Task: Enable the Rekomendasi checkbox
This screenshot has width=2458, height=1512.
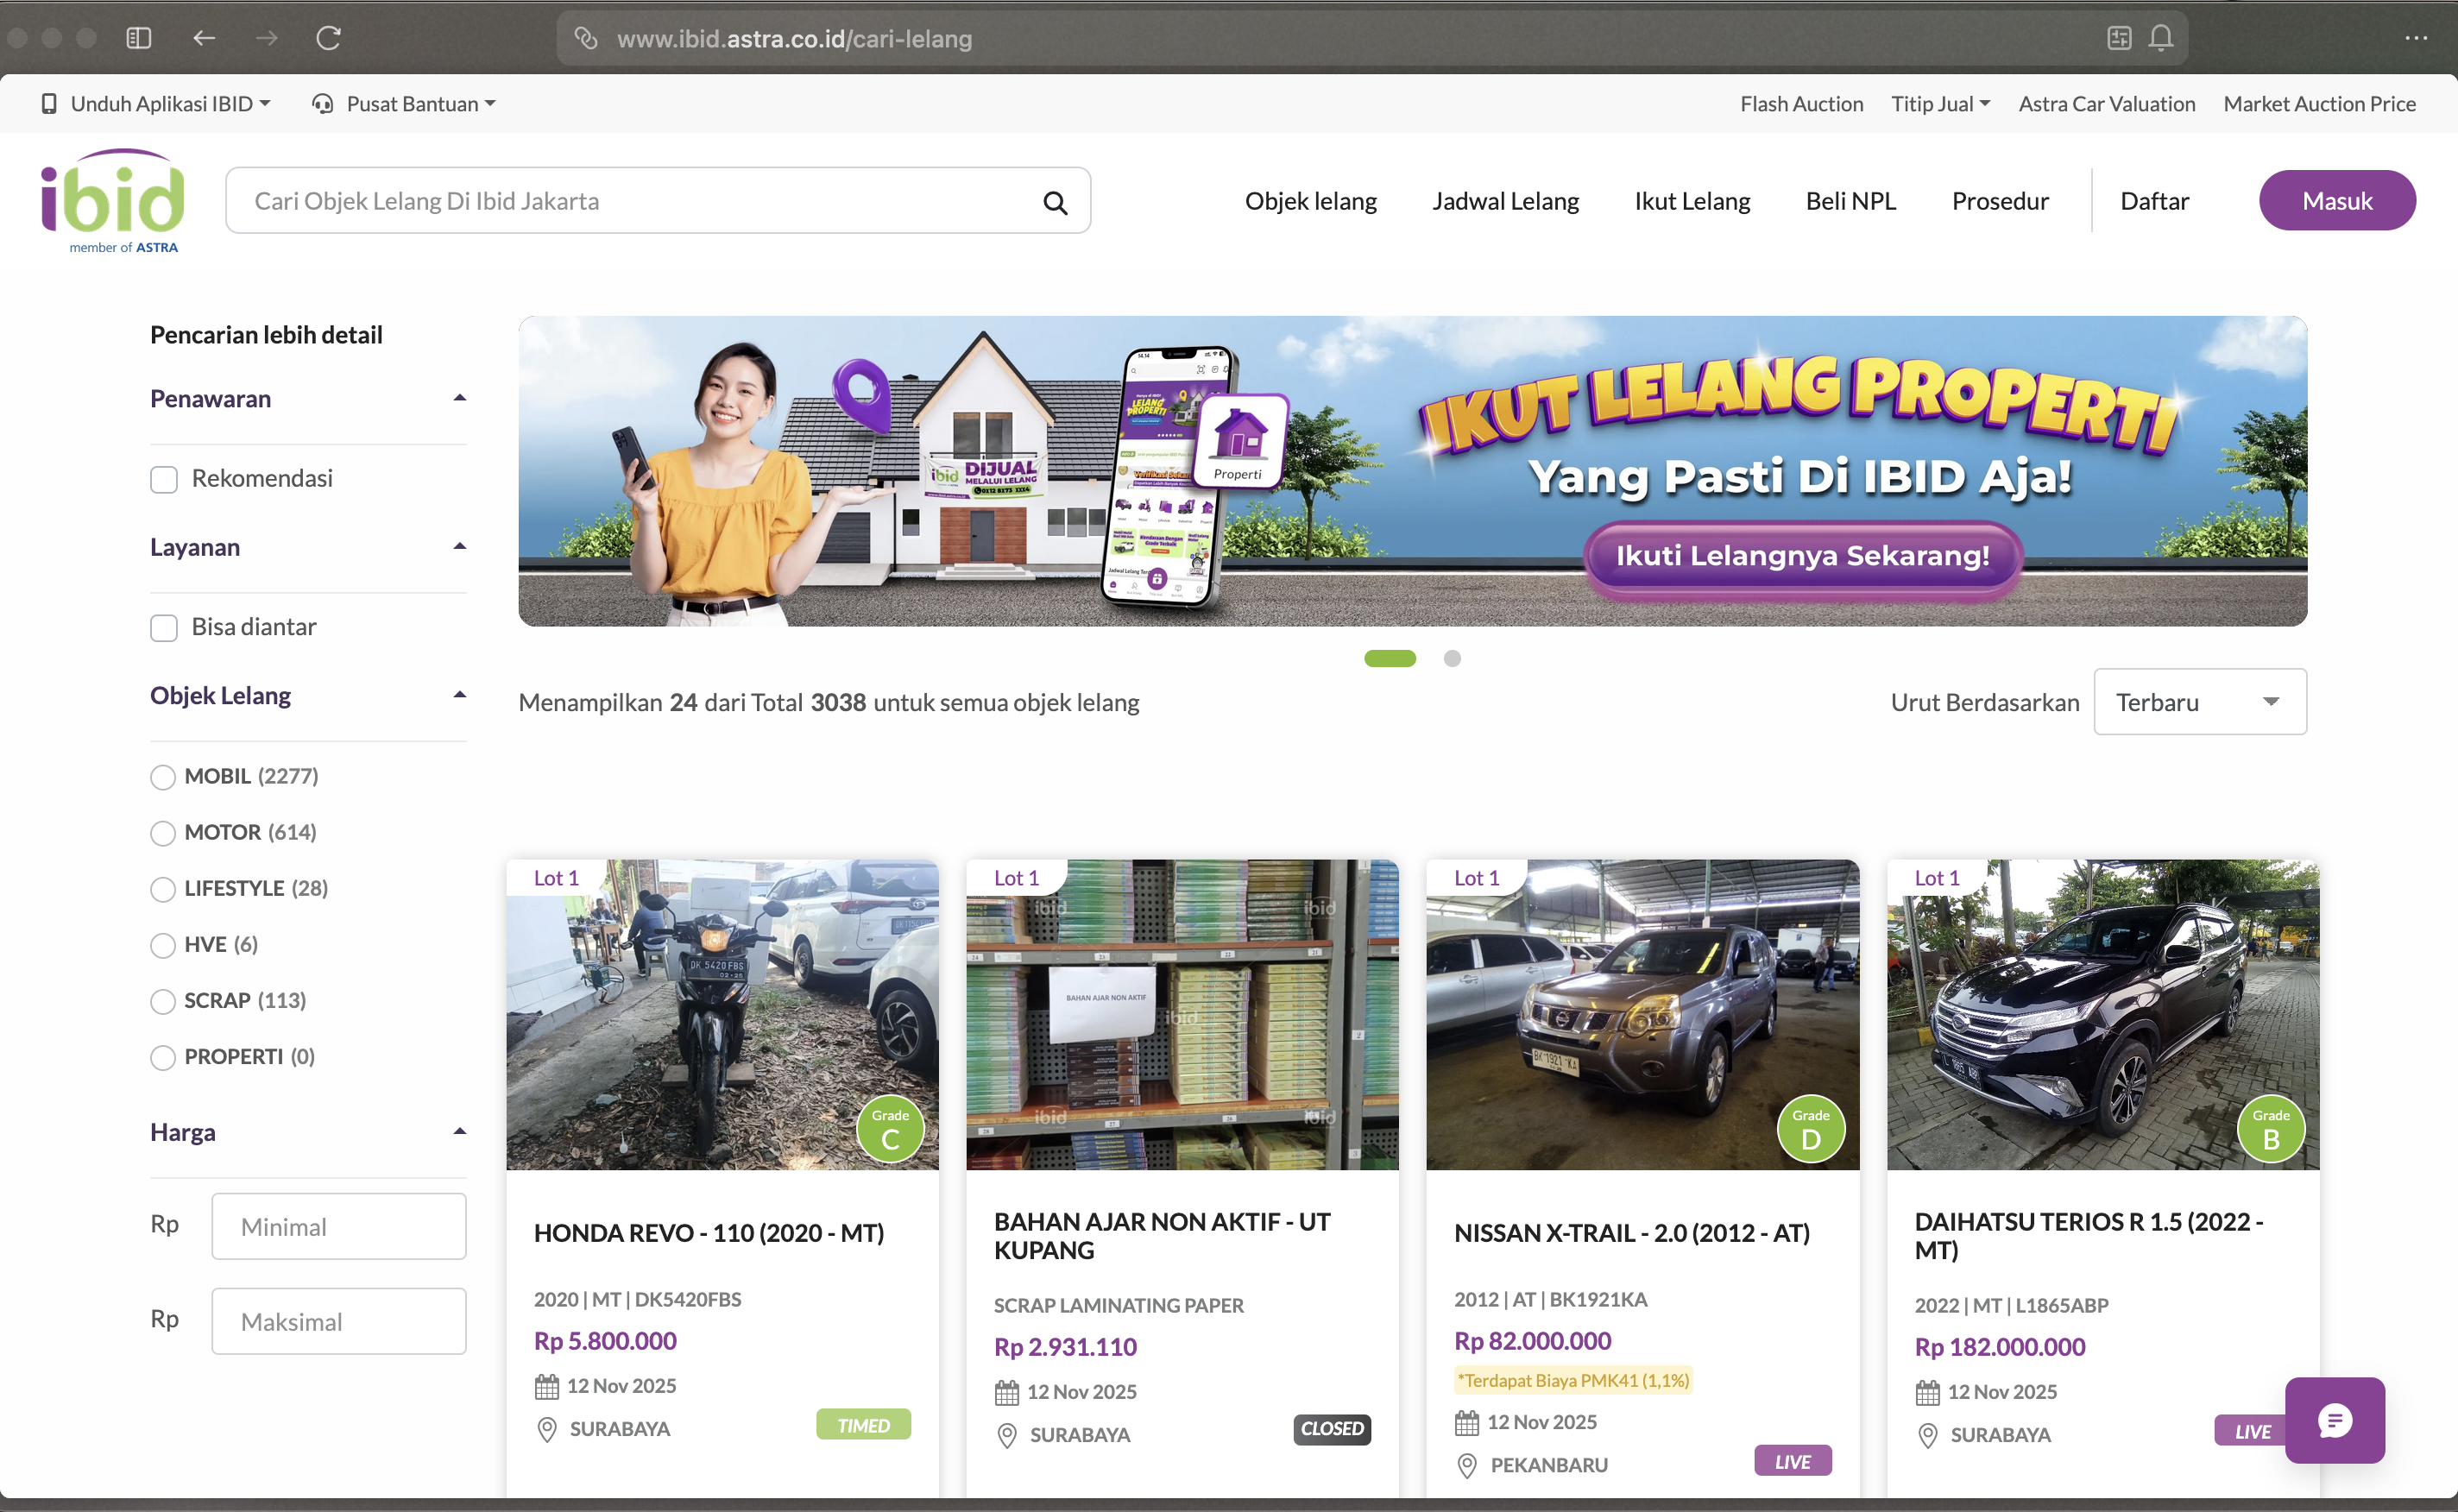Action: click(x=164, y=479)
